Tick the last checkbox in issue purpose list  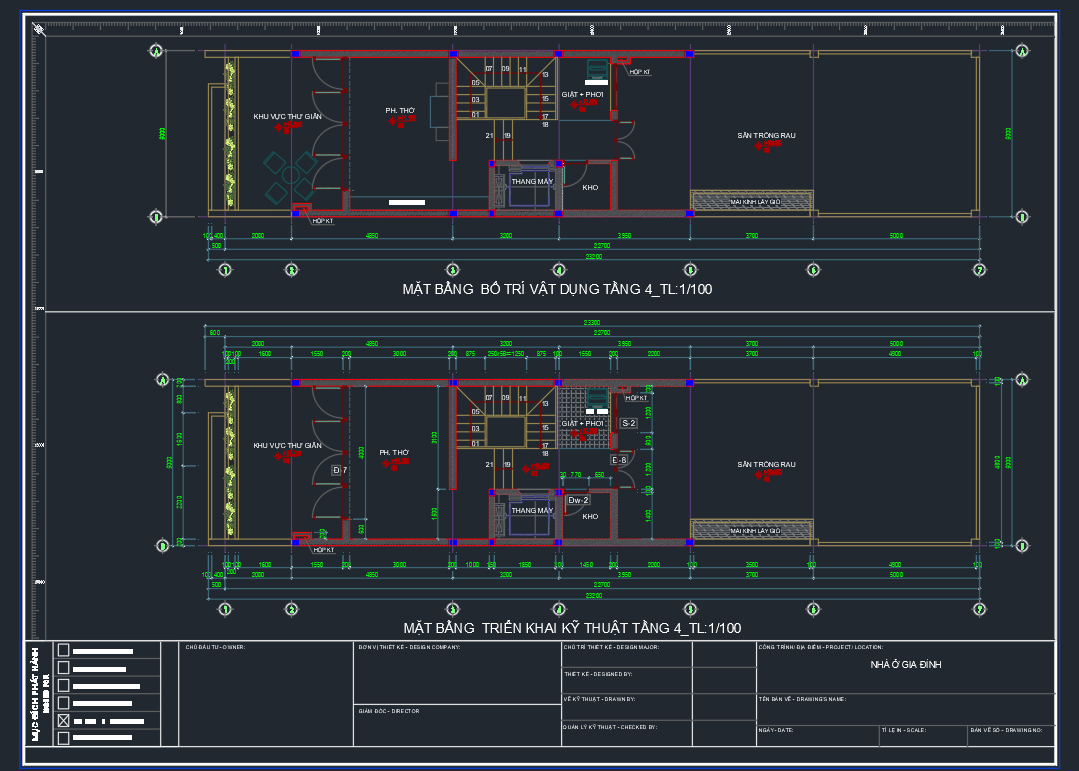click(64, 738)
